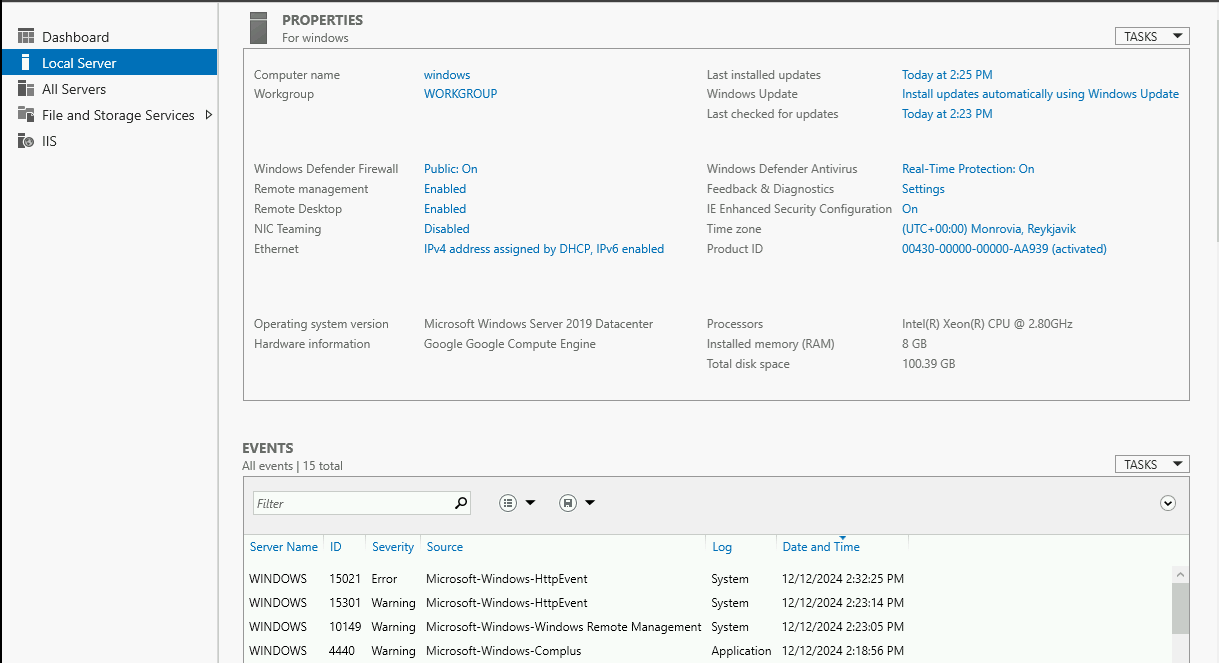Screen dimensions: 1219x663
Task: Click the server tower icon beside PROPERTIES
Action: pyautogui.click(x=259, y=28)
